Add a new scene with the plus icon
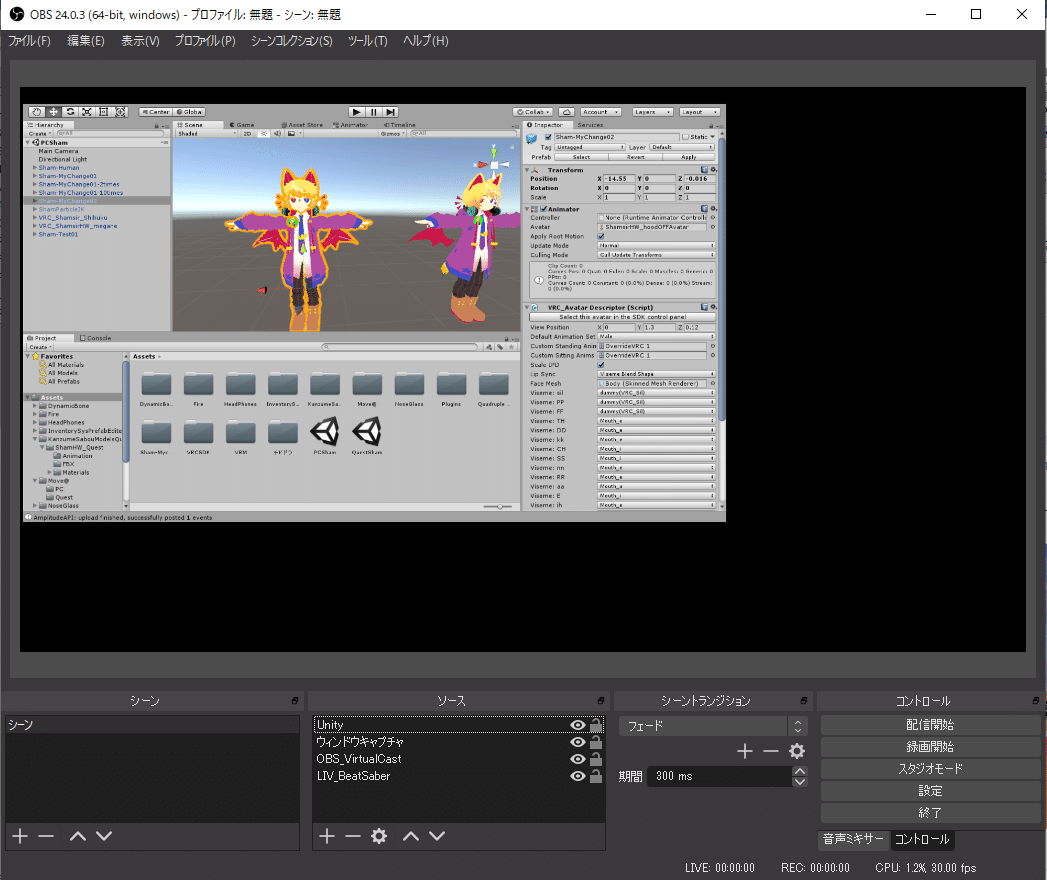 pyautogui.click(x=20, y=836)
